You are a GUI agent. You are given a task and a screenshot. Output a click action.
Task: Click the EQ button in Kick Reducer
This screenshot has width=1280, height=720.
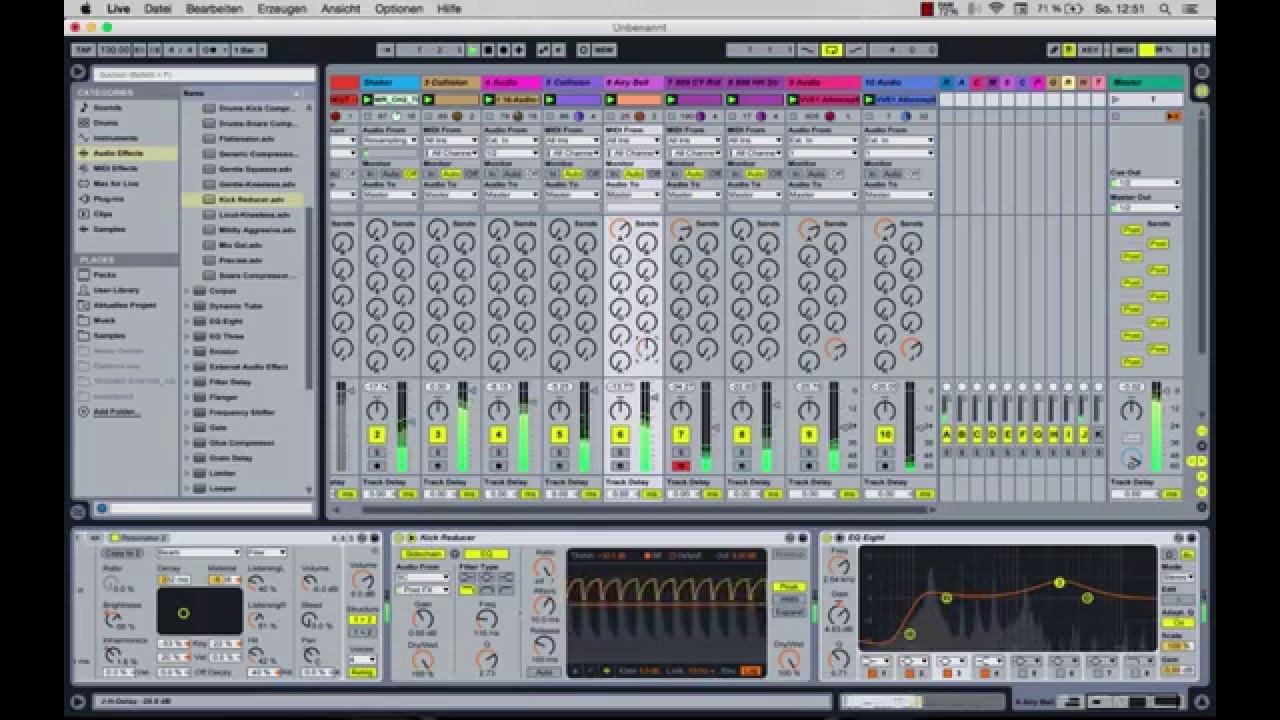click(486, 554)
